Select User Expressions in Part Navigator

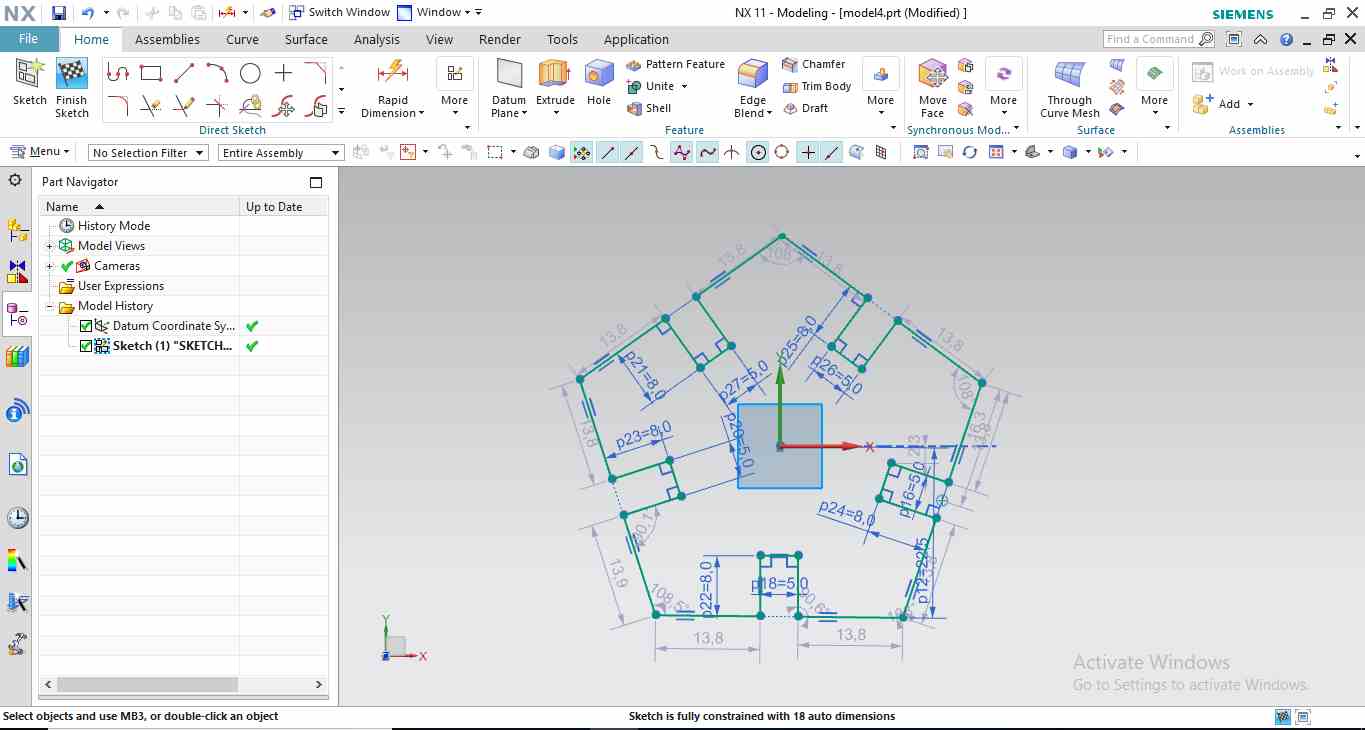pyautogui.click(x=120, y=286)
